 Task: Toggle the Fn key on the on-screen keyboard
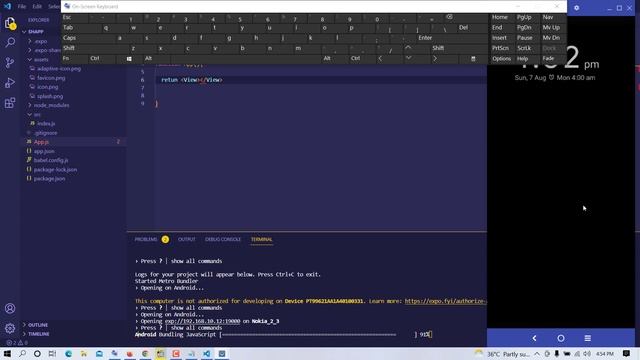(x=75, y=59)
